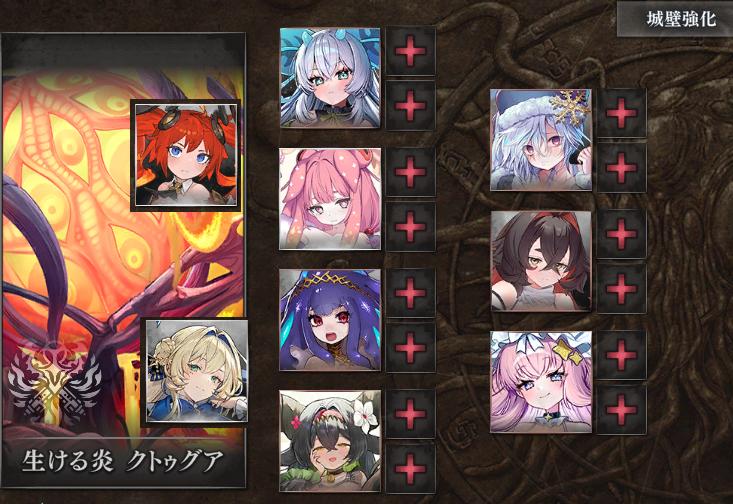Click lower plus slot beside silver-haired character
This screenshot has height=504, width=733.
tap(410, 106)
